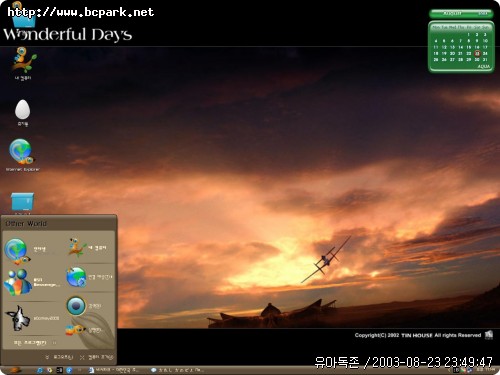Image resolution: width=500 pixels, height=375 pixels.
Task: Switch to the Internet Explorer taskbar window
Action: coord(177,370)
